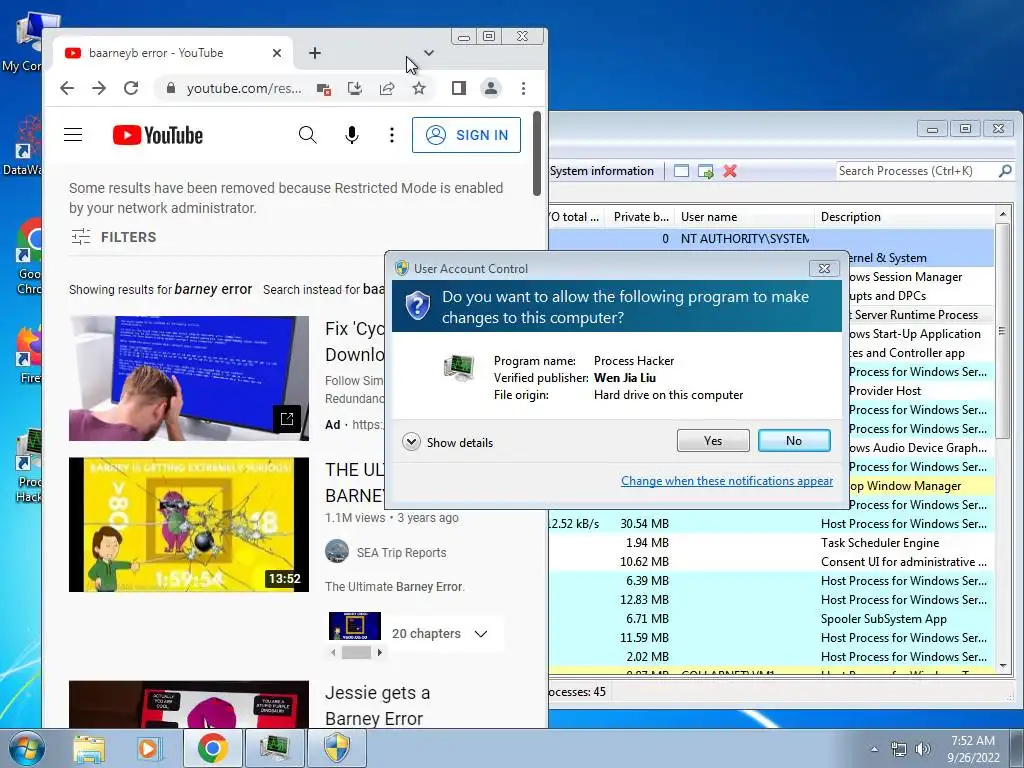Click Yes in User Account Control
The width and height of the screenshot is (1024, 768).
point(713,441)
